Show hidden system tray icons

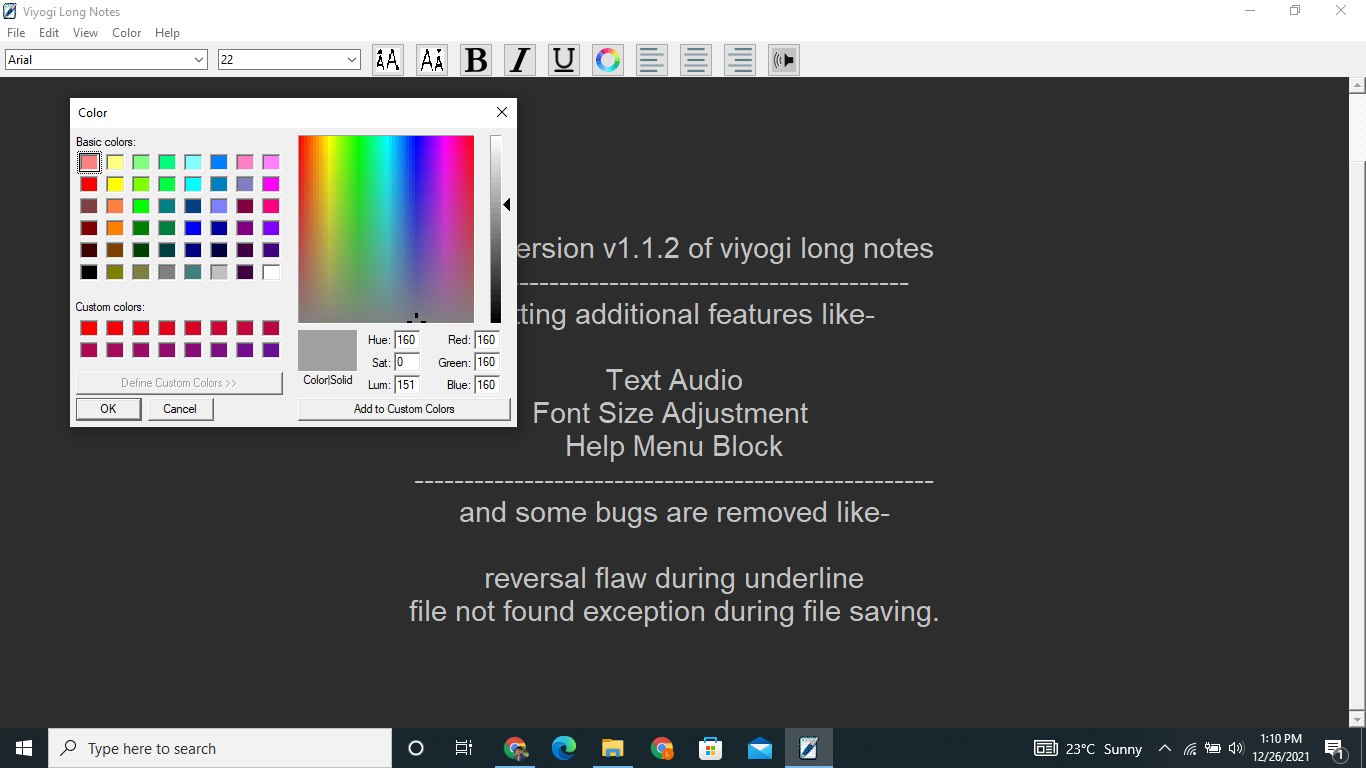pyautogui.click(x=1164, y=748)
